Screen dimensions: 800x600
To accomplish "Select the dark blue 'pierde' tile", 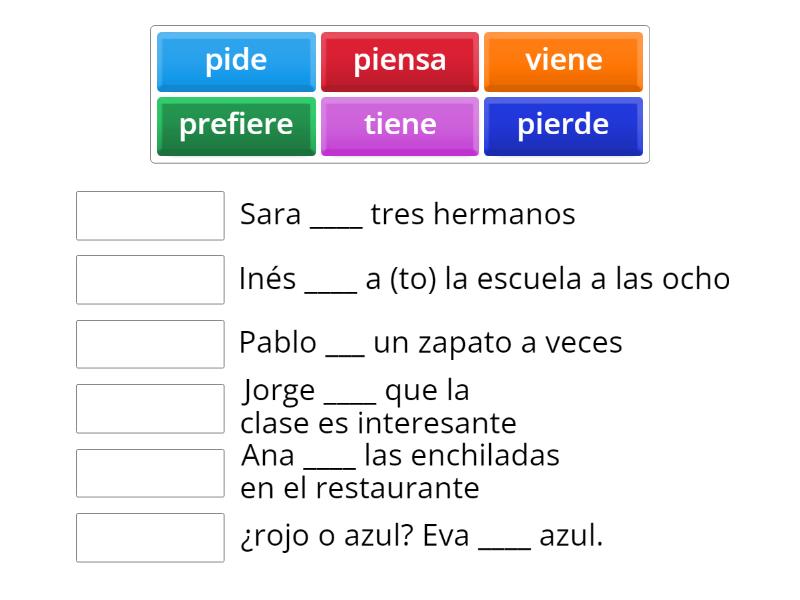I will 563,127.
